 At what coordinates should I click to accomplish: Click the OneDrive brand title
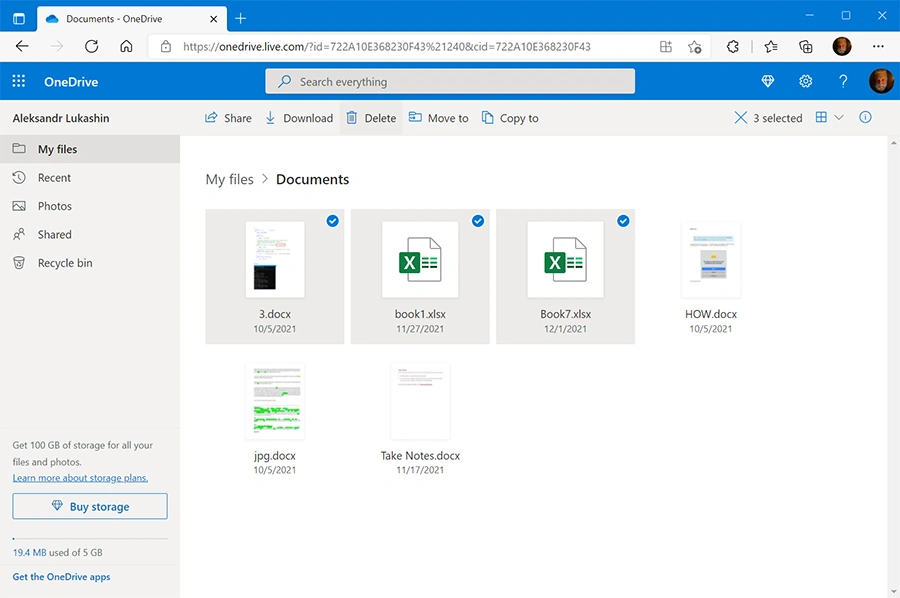(x=71, y=81)
